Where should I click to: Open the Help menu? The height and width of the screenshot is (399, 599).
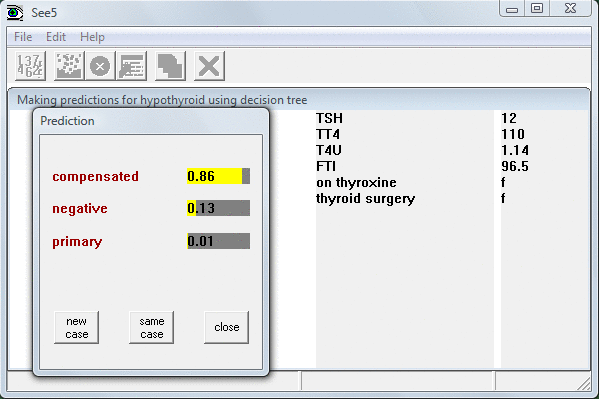click(x=92, y=37)
